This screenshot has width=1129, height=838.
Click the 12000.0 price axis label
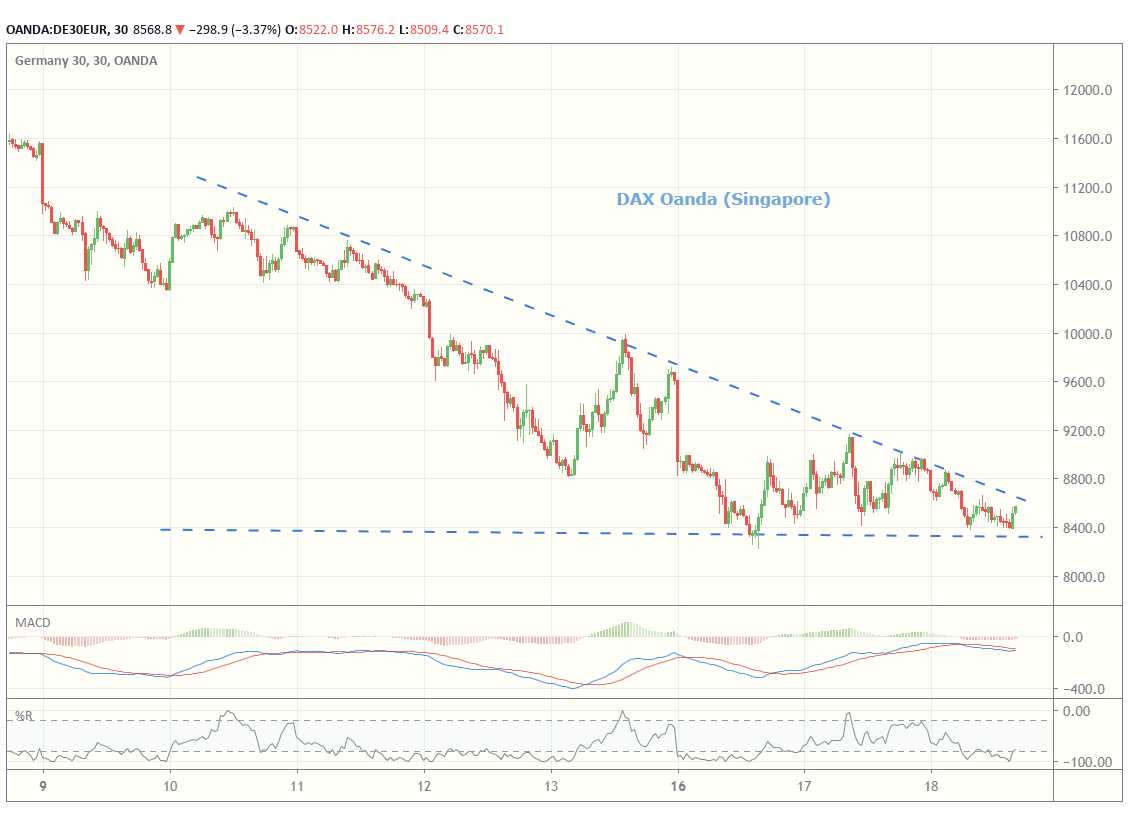pyautogui.click(x=1087, y=90)
